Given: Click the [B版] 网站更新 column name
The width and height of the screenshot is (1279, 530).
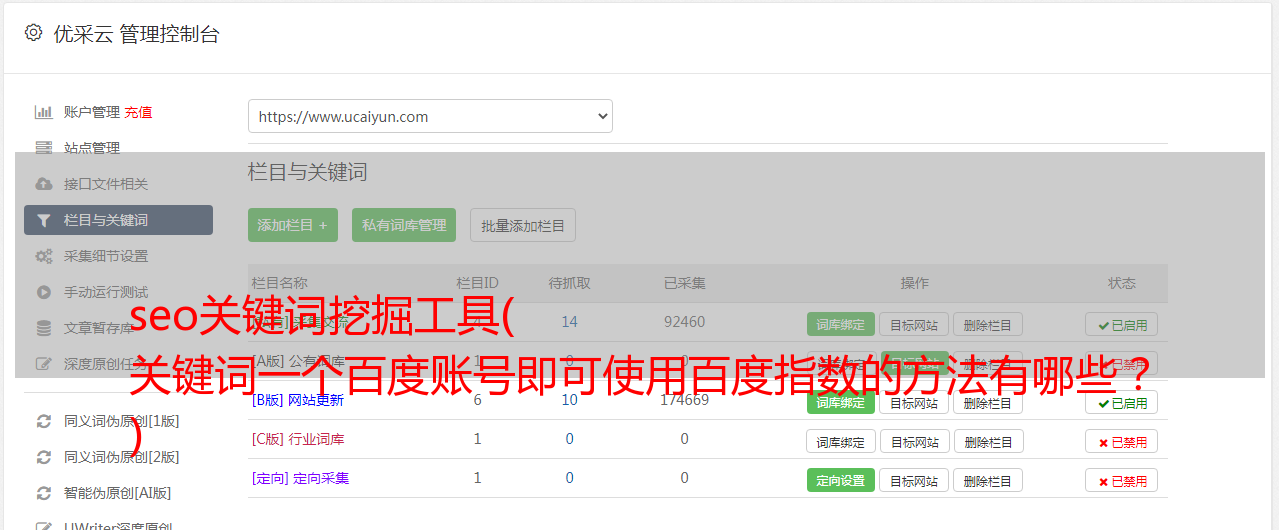Looking at the screenshot, I should (x=297, y=400).
